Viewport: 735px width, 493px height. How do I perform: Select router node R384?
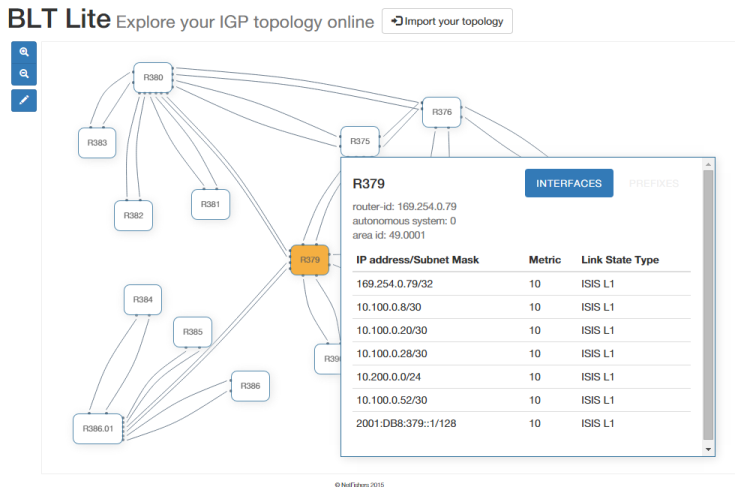coord(143,299)
